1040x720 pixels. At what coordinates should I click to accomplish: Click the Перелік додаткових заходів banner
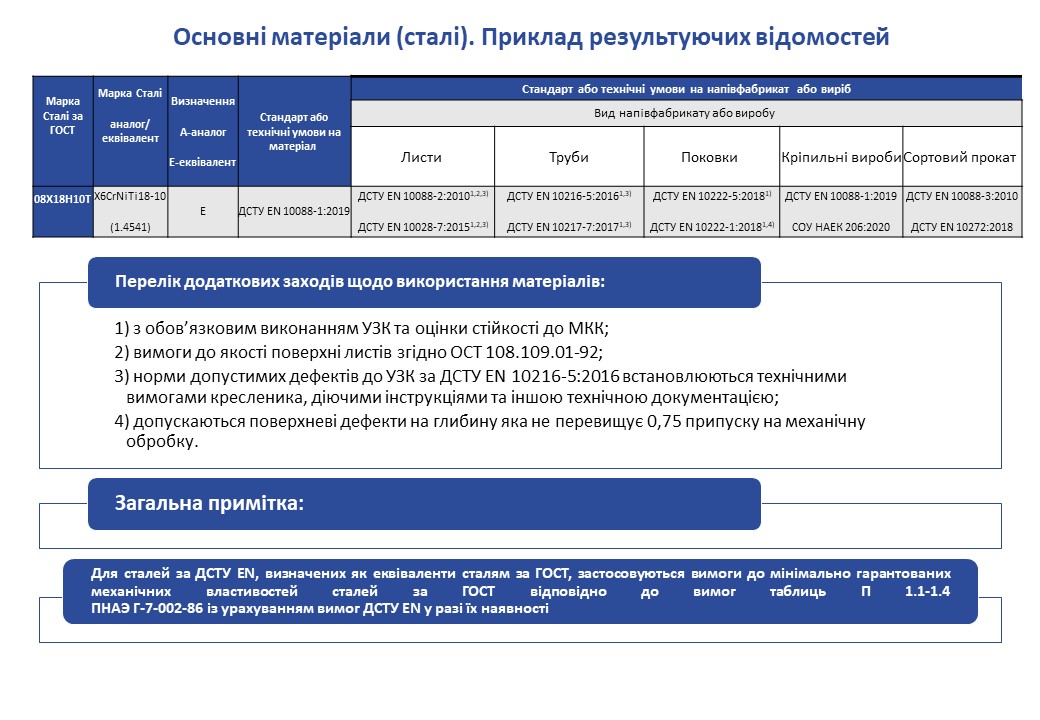[424, 282]
